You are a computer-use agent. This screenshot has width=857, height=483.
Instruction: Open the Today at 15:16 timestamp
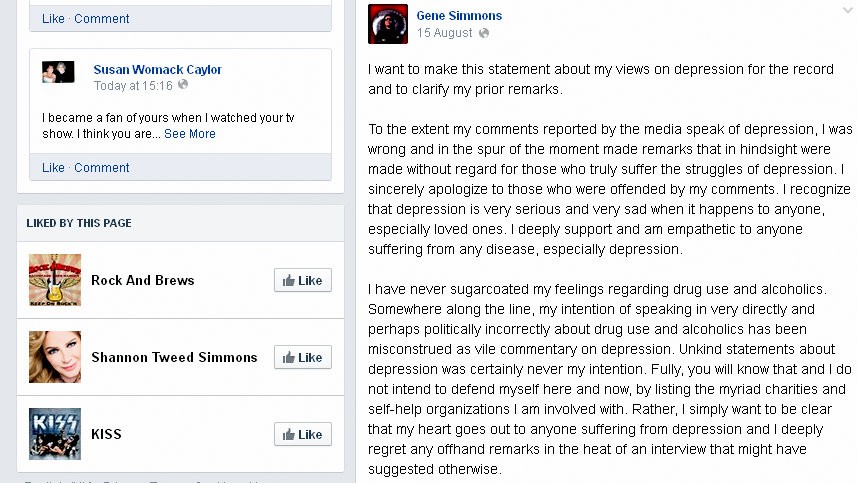(133, 86)
